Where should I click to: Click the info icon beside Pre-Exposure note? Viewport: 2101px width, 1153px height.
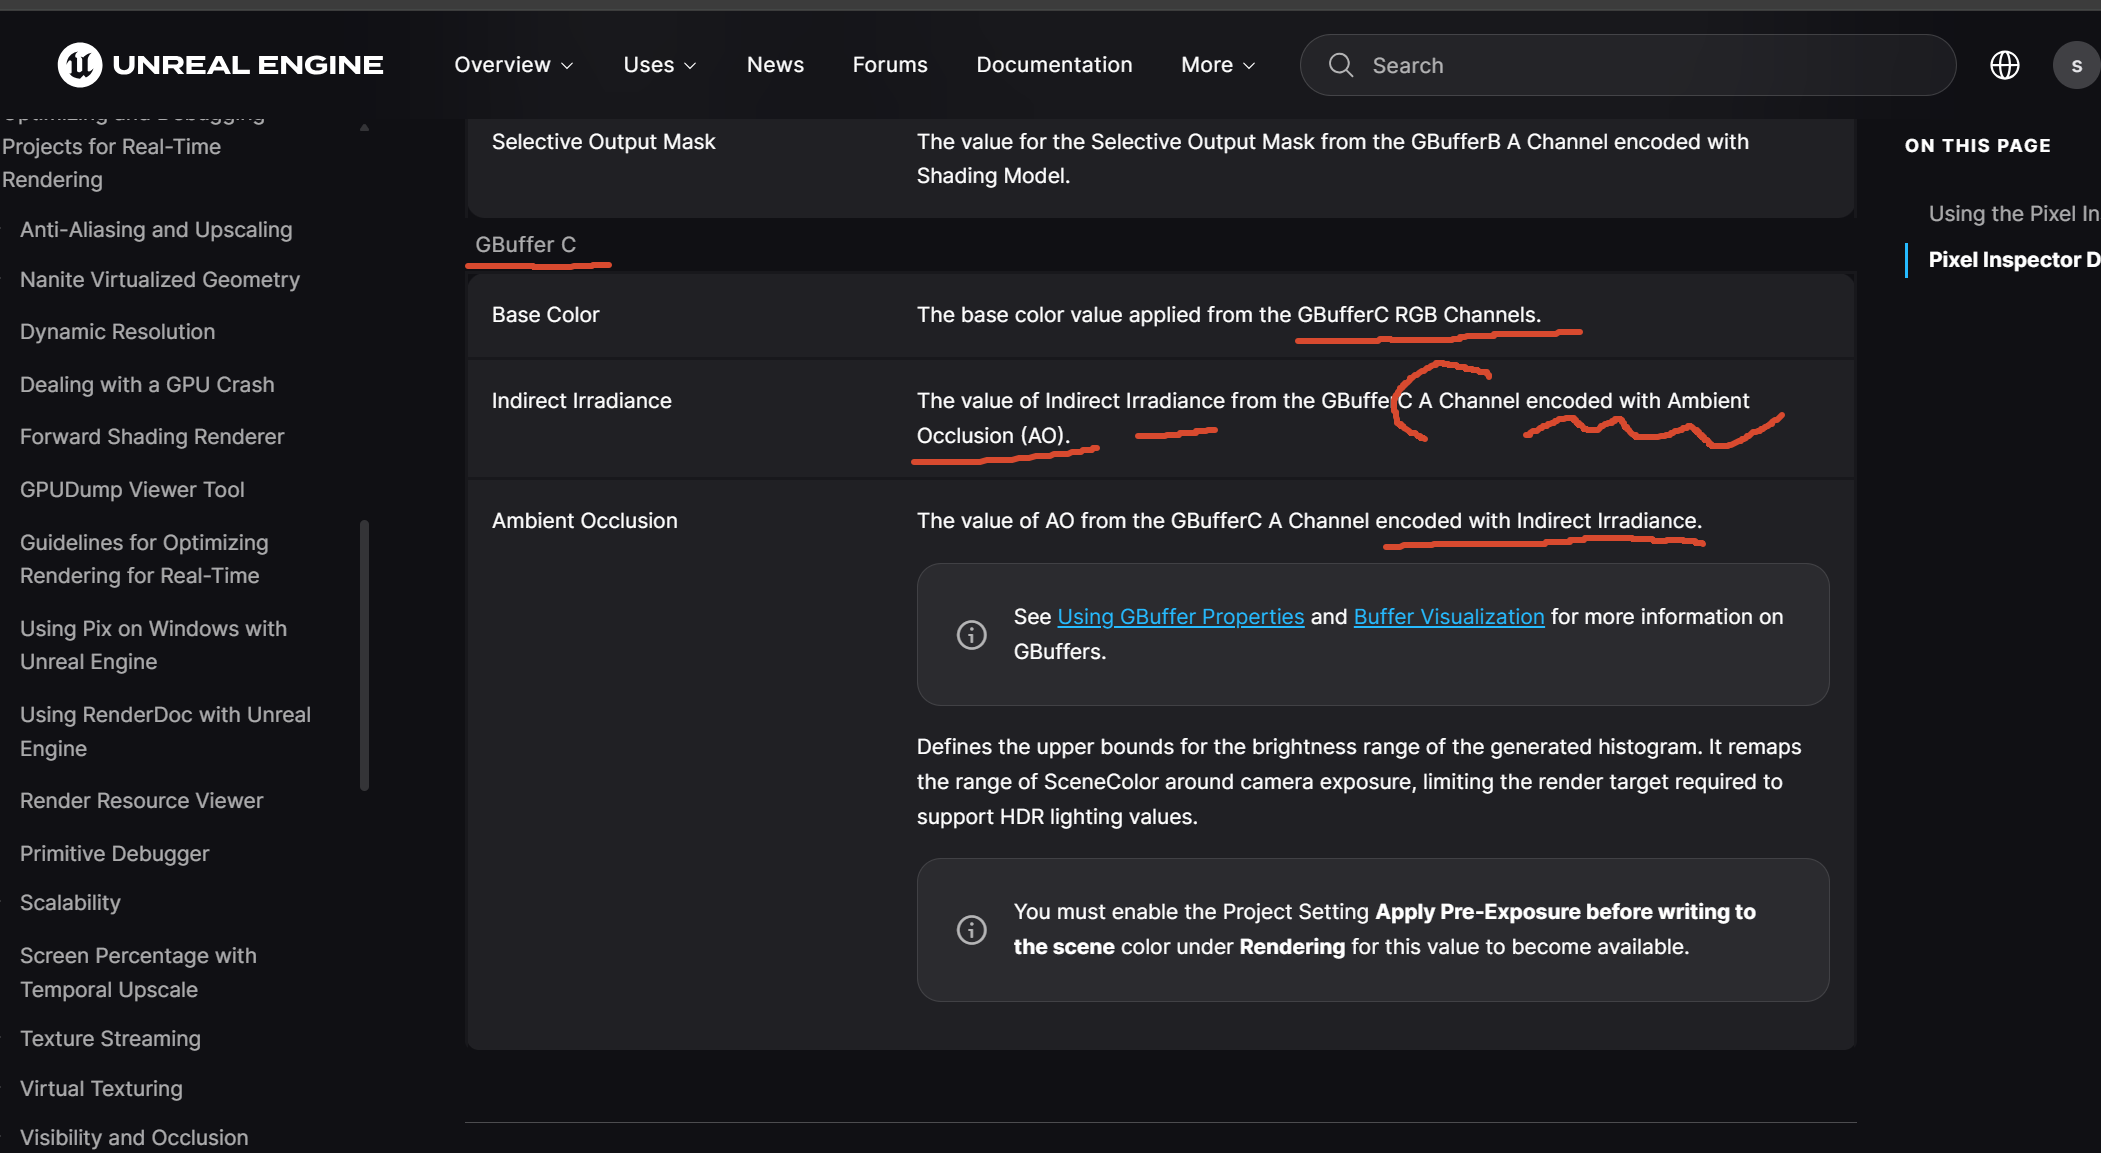coord(971,929)
